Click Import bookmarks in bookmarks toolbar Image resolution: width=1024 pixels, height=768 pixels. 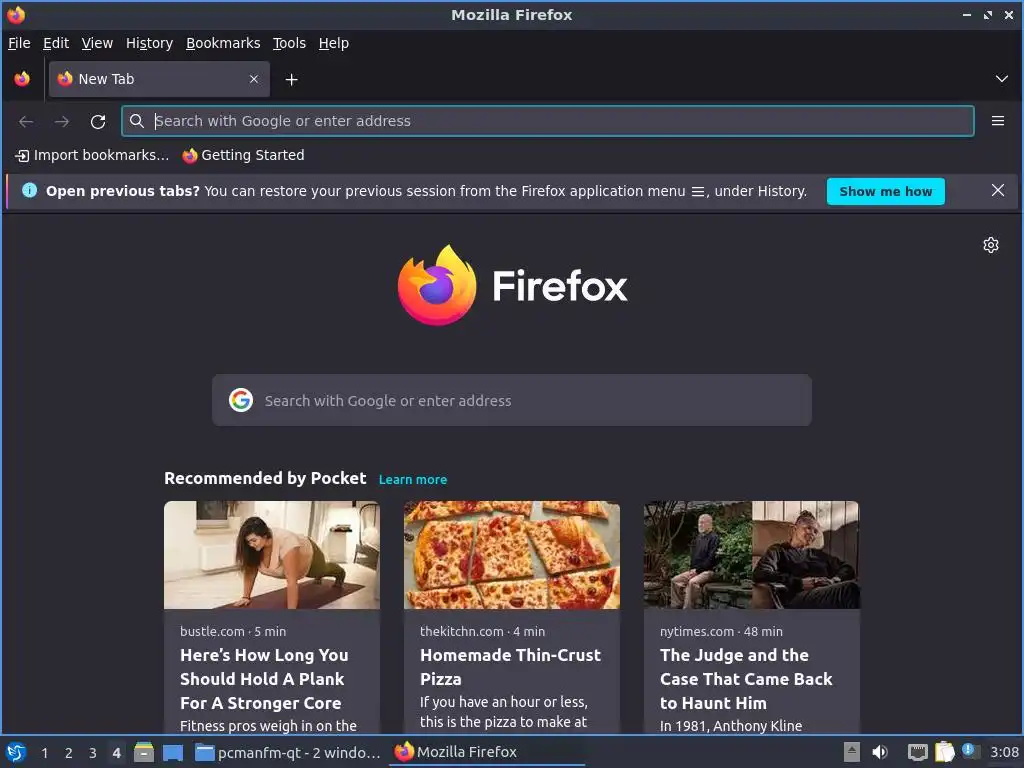coord(91,155)
